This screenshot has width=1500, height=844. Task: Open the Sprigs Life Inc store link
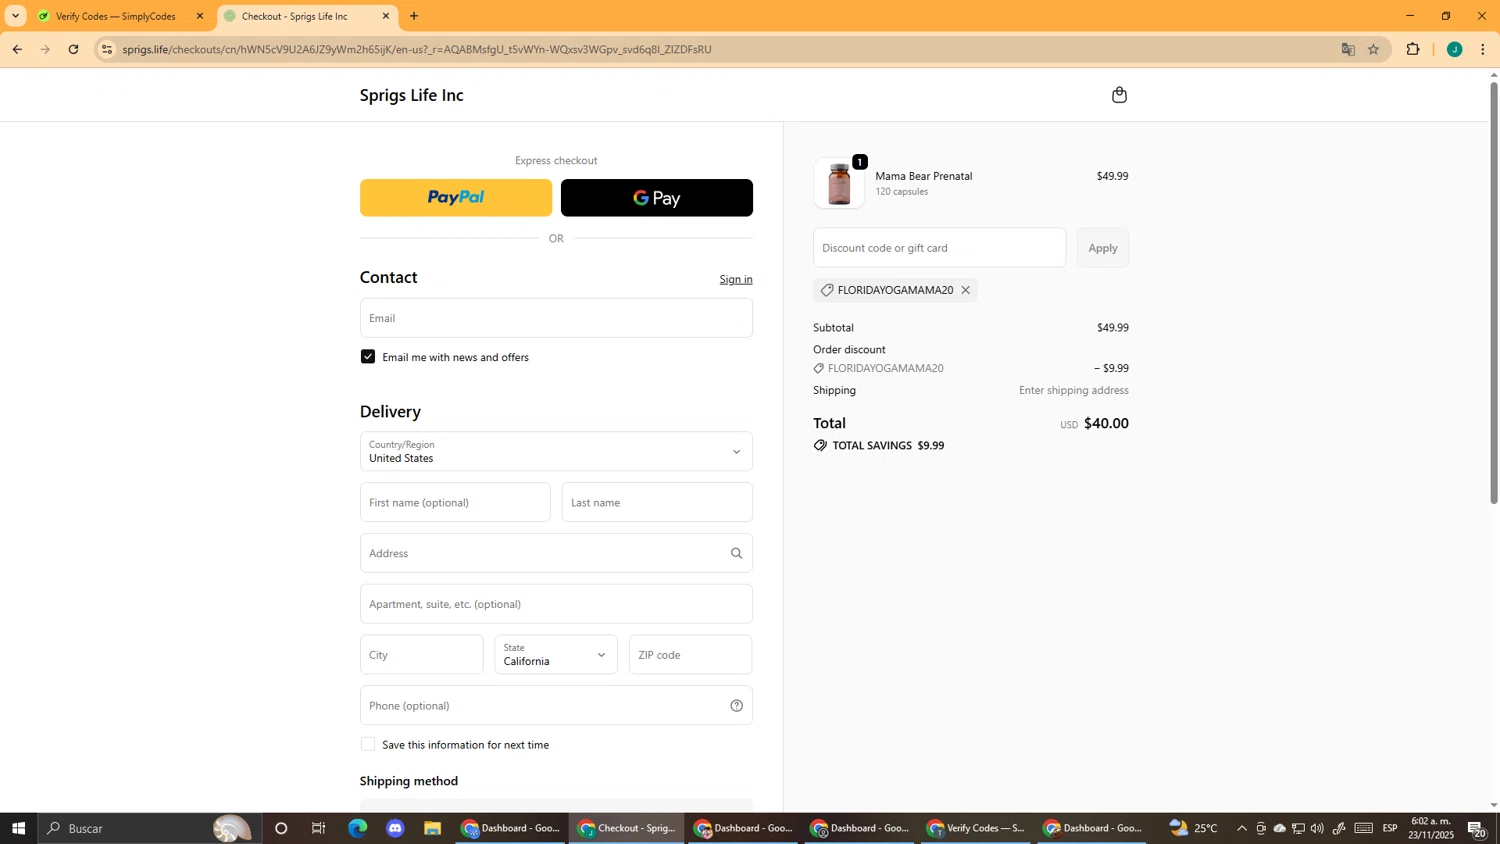pyautogui.click(x=411, y=95)
